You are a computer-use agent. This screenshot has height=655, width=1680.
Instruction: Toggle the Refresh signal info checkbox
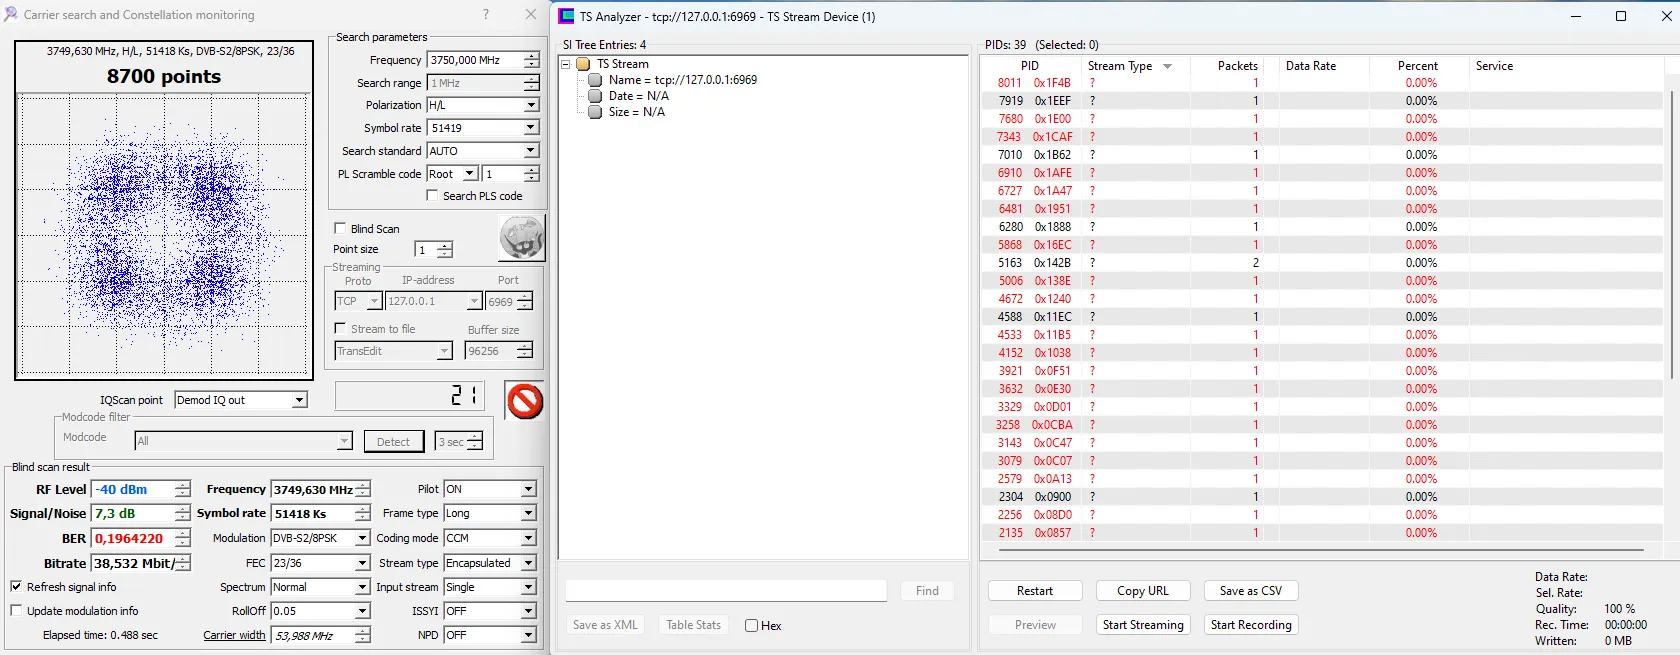(16, 587)
